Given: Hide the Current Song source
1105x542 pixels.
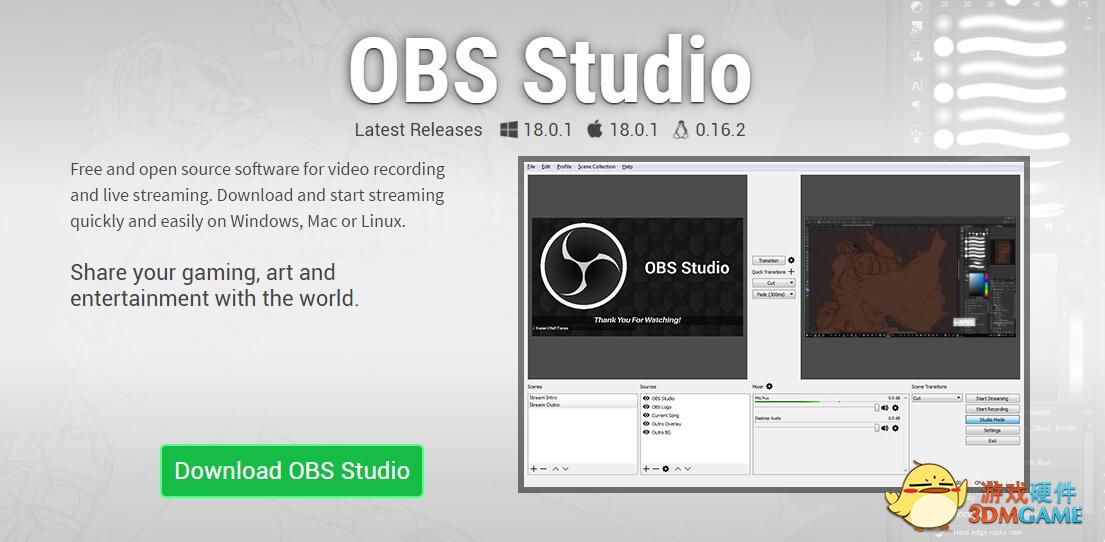Looking at the screenshot, I should click(x=646, y=416).
